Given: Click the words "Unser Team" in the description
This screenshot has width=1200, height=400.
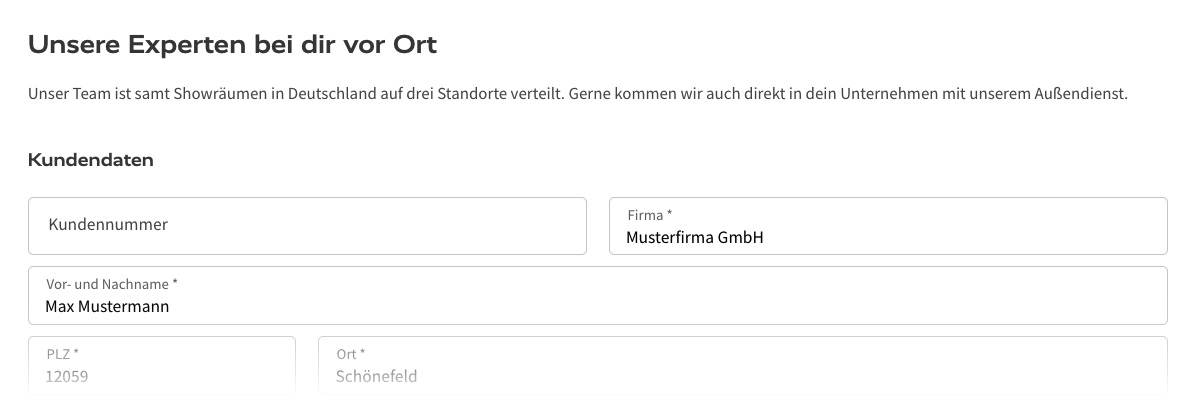Looking at the screenshot, I should (63, 94).
